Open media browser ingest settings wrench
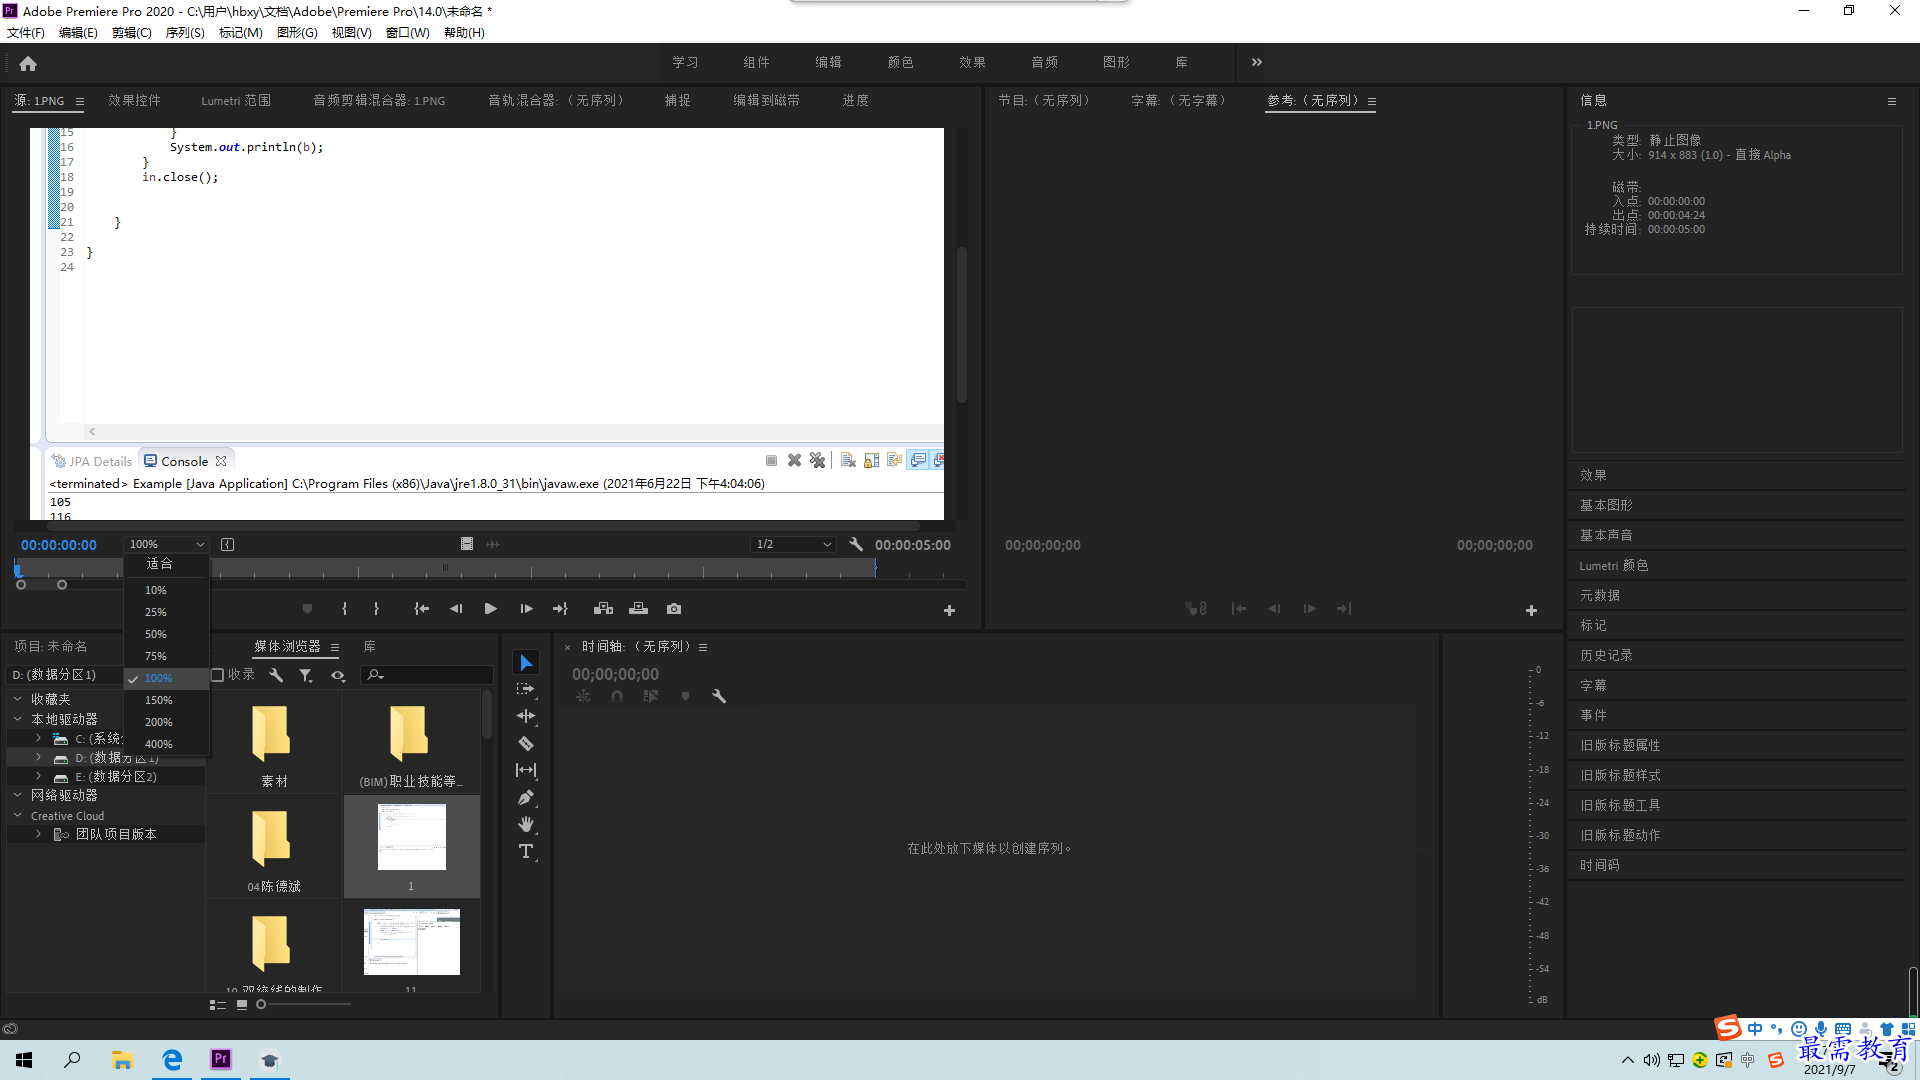Screen dimensions: 1920x1080 (276, 676)
